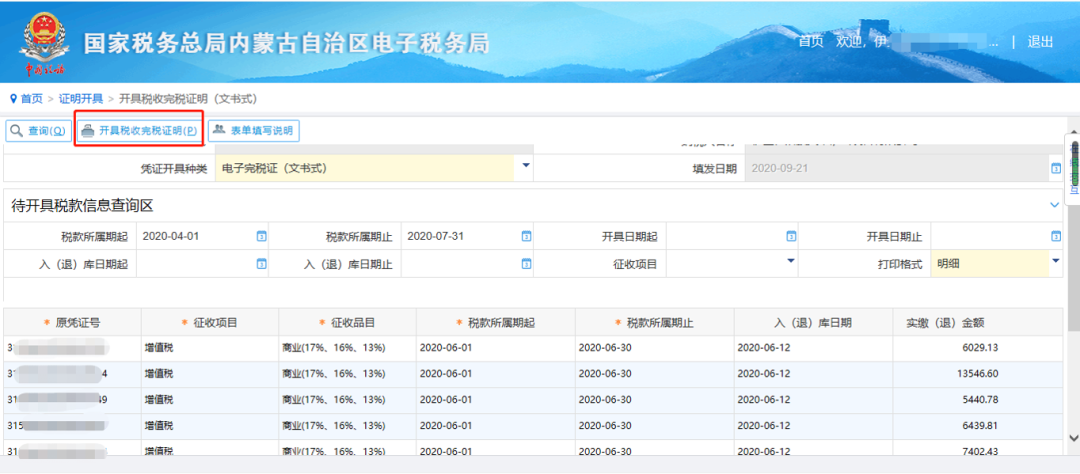
Task: Open calendar for 开具日期起
Action: (x=791, y=236)
